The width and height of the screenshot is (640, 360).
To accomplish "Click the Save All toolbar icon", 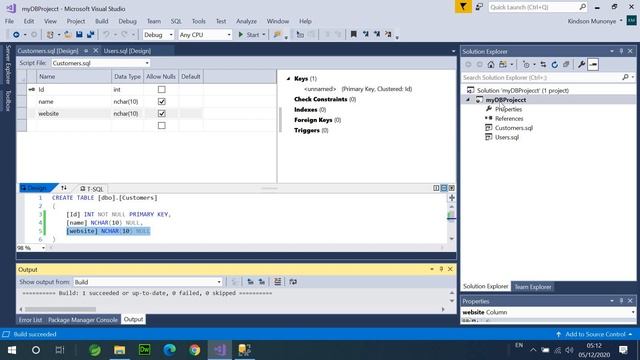I will click(x=90, y=35).
